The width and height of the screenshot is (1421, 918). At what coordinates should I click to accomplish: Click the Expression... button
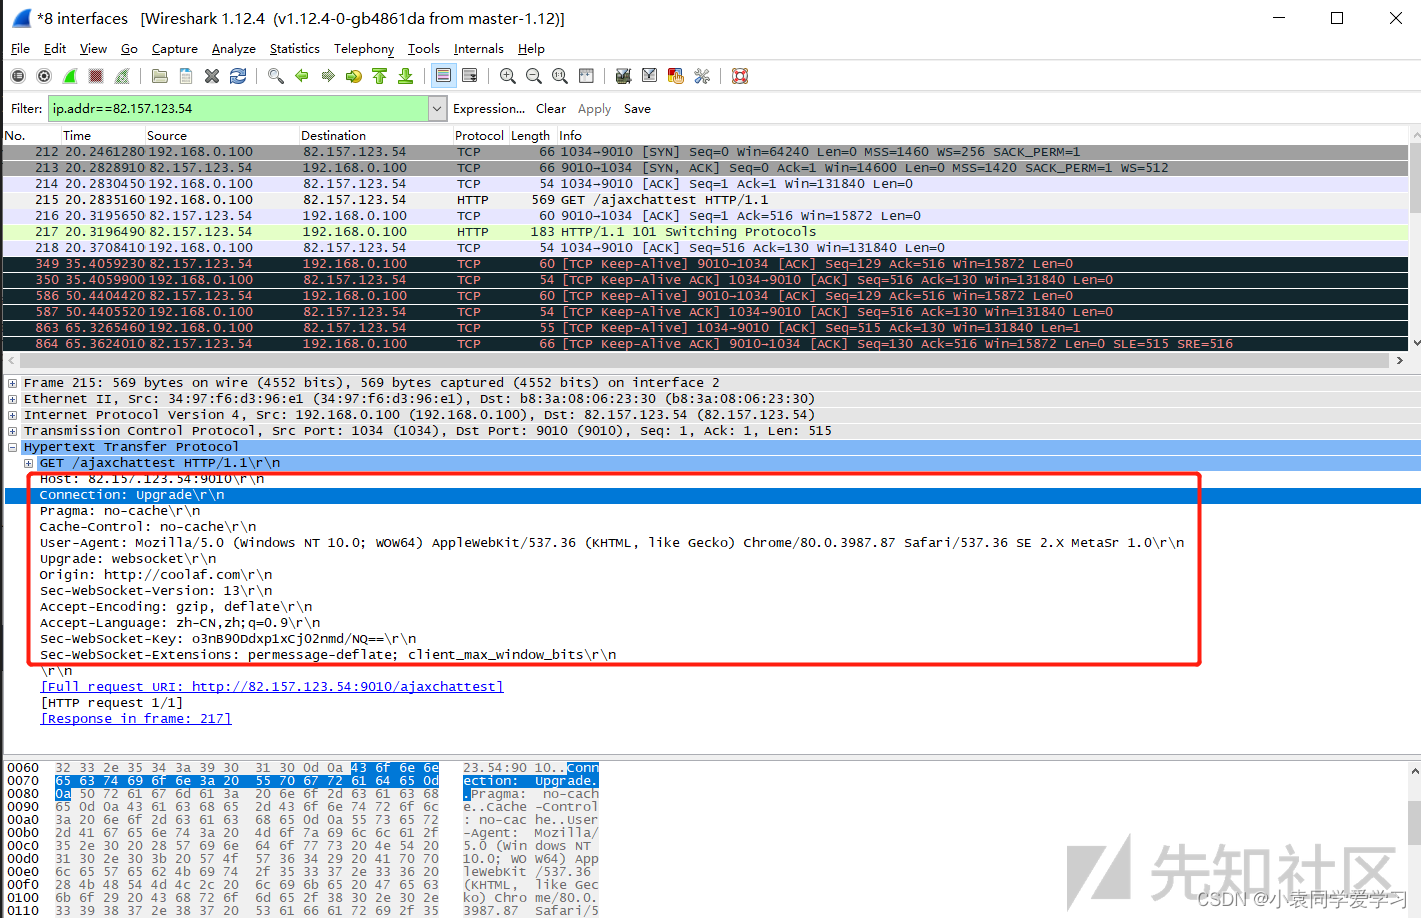489,109
